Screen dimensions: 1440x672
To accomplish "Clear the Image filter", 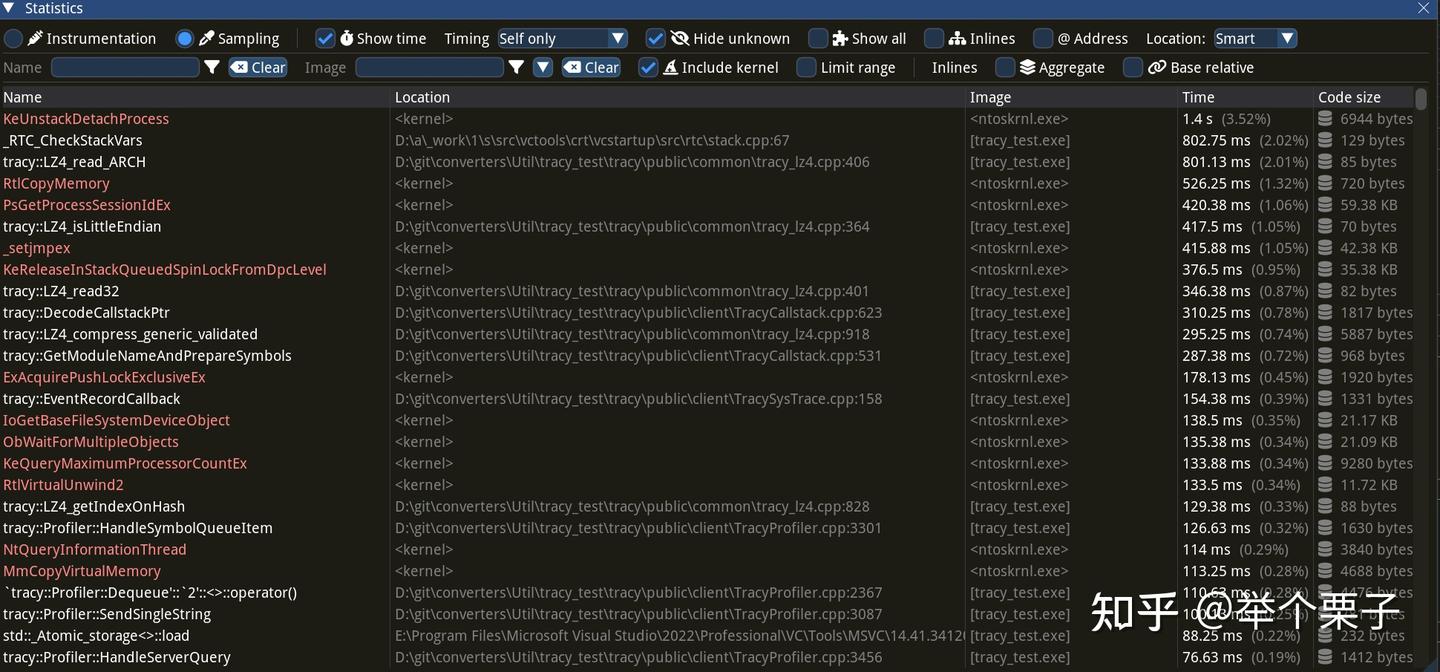I will 591,67.
